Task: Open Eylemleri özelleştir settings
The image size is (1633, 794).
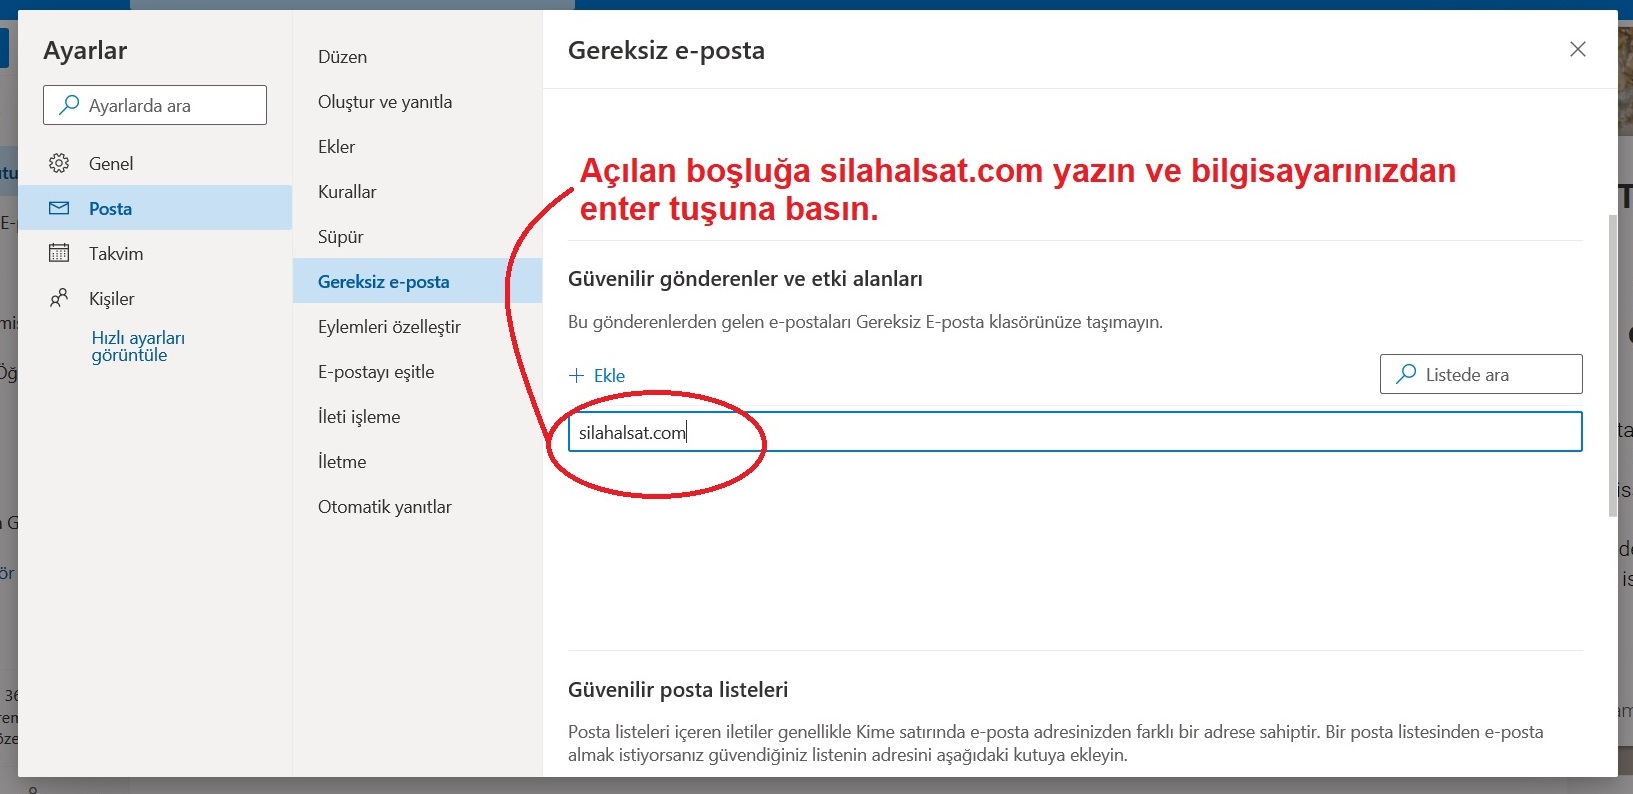Action: (x=389, y=327)
